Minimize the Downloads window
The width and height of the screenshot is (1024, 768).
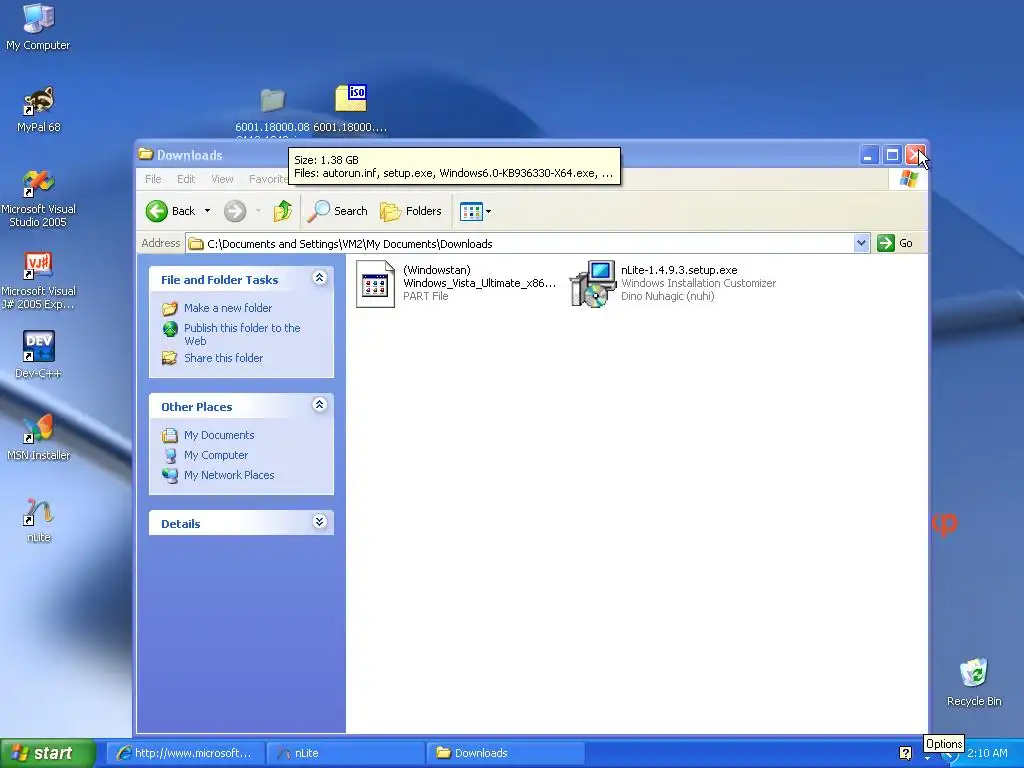(869, 155)
